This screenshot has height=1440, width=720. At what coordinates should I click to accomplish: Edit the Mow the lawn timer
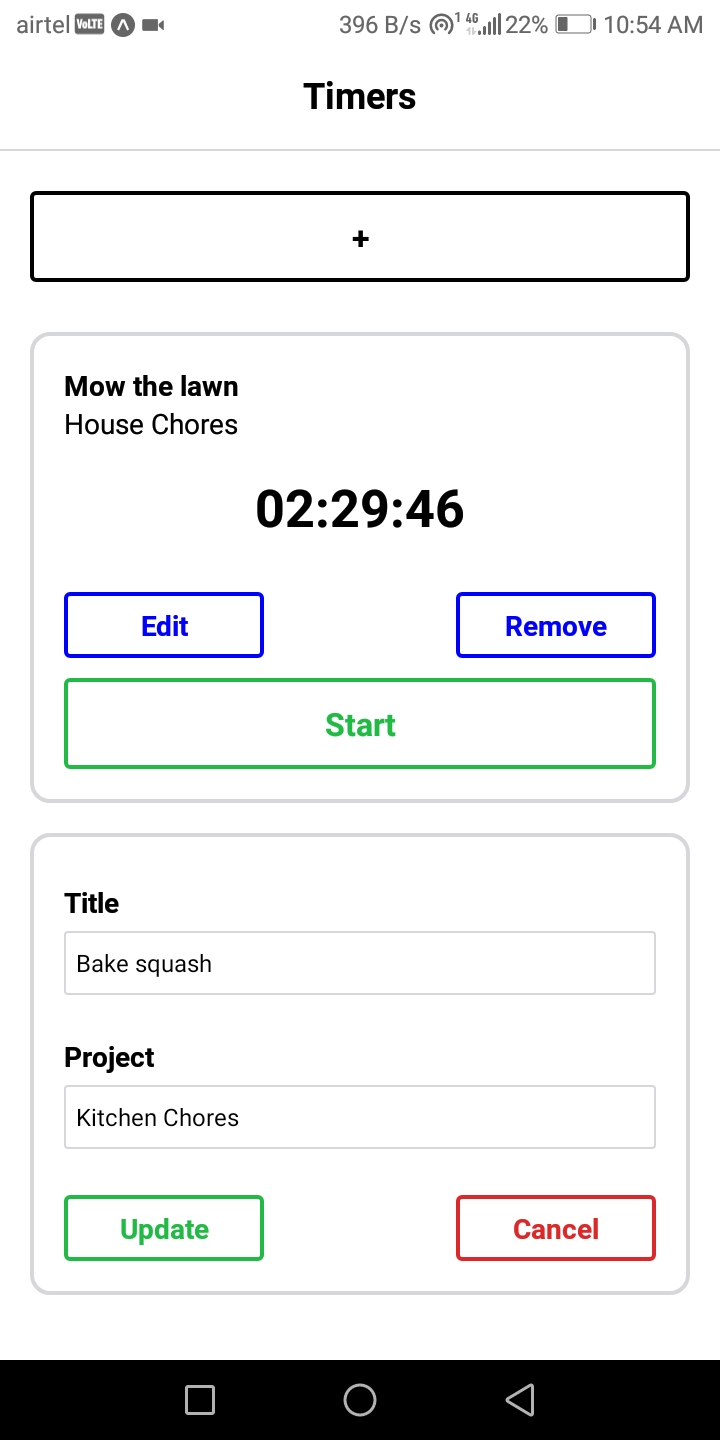click(x=163, y=625)
